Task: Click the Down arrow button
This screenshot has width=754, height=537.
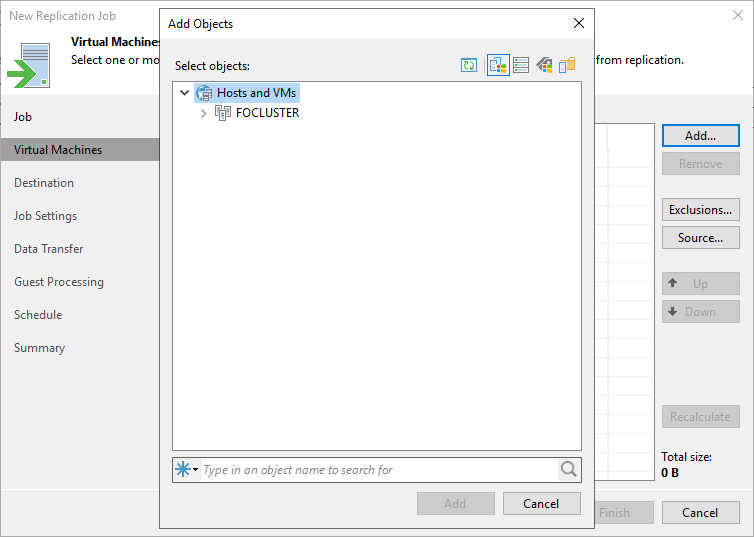Action: coord(701,312)
